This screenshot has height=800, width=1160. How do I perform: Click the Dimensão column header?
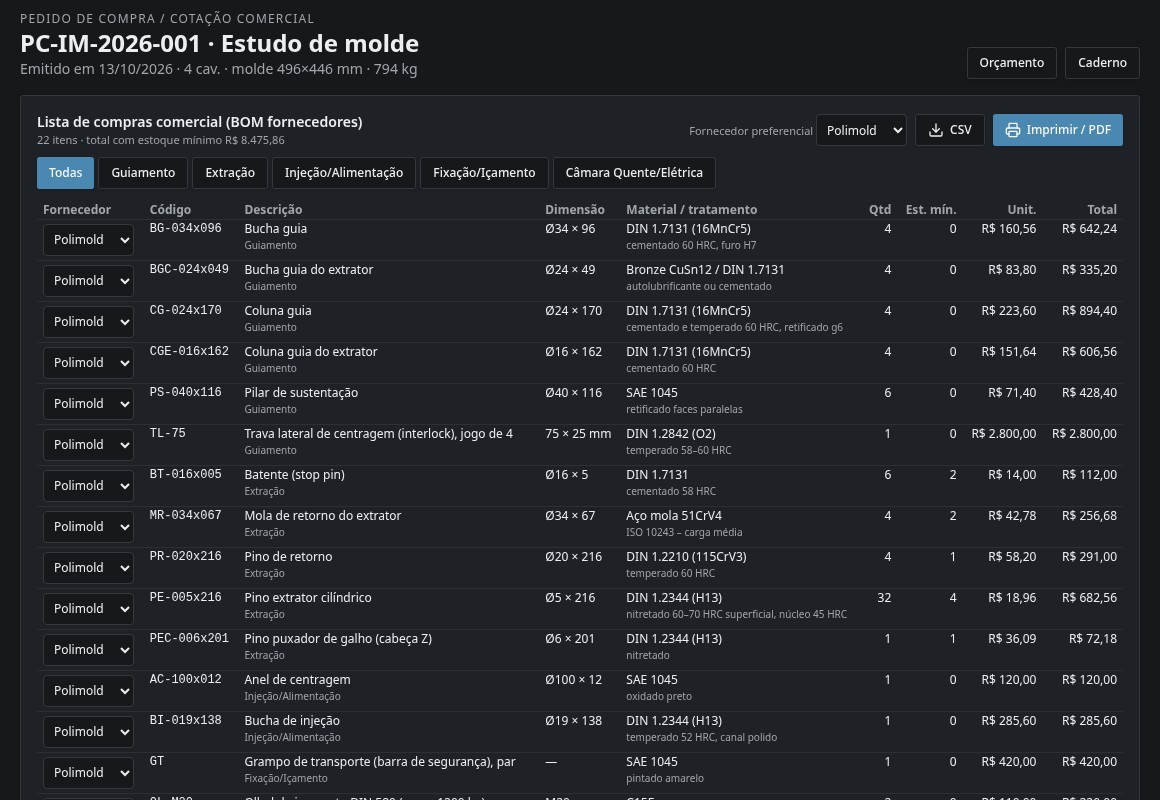575,209
